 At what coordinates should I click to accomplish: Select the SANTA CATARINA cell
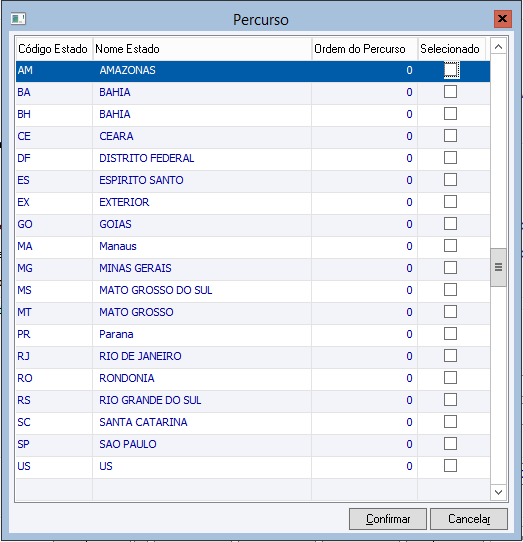pyautogui.click(x=202, y=422)
